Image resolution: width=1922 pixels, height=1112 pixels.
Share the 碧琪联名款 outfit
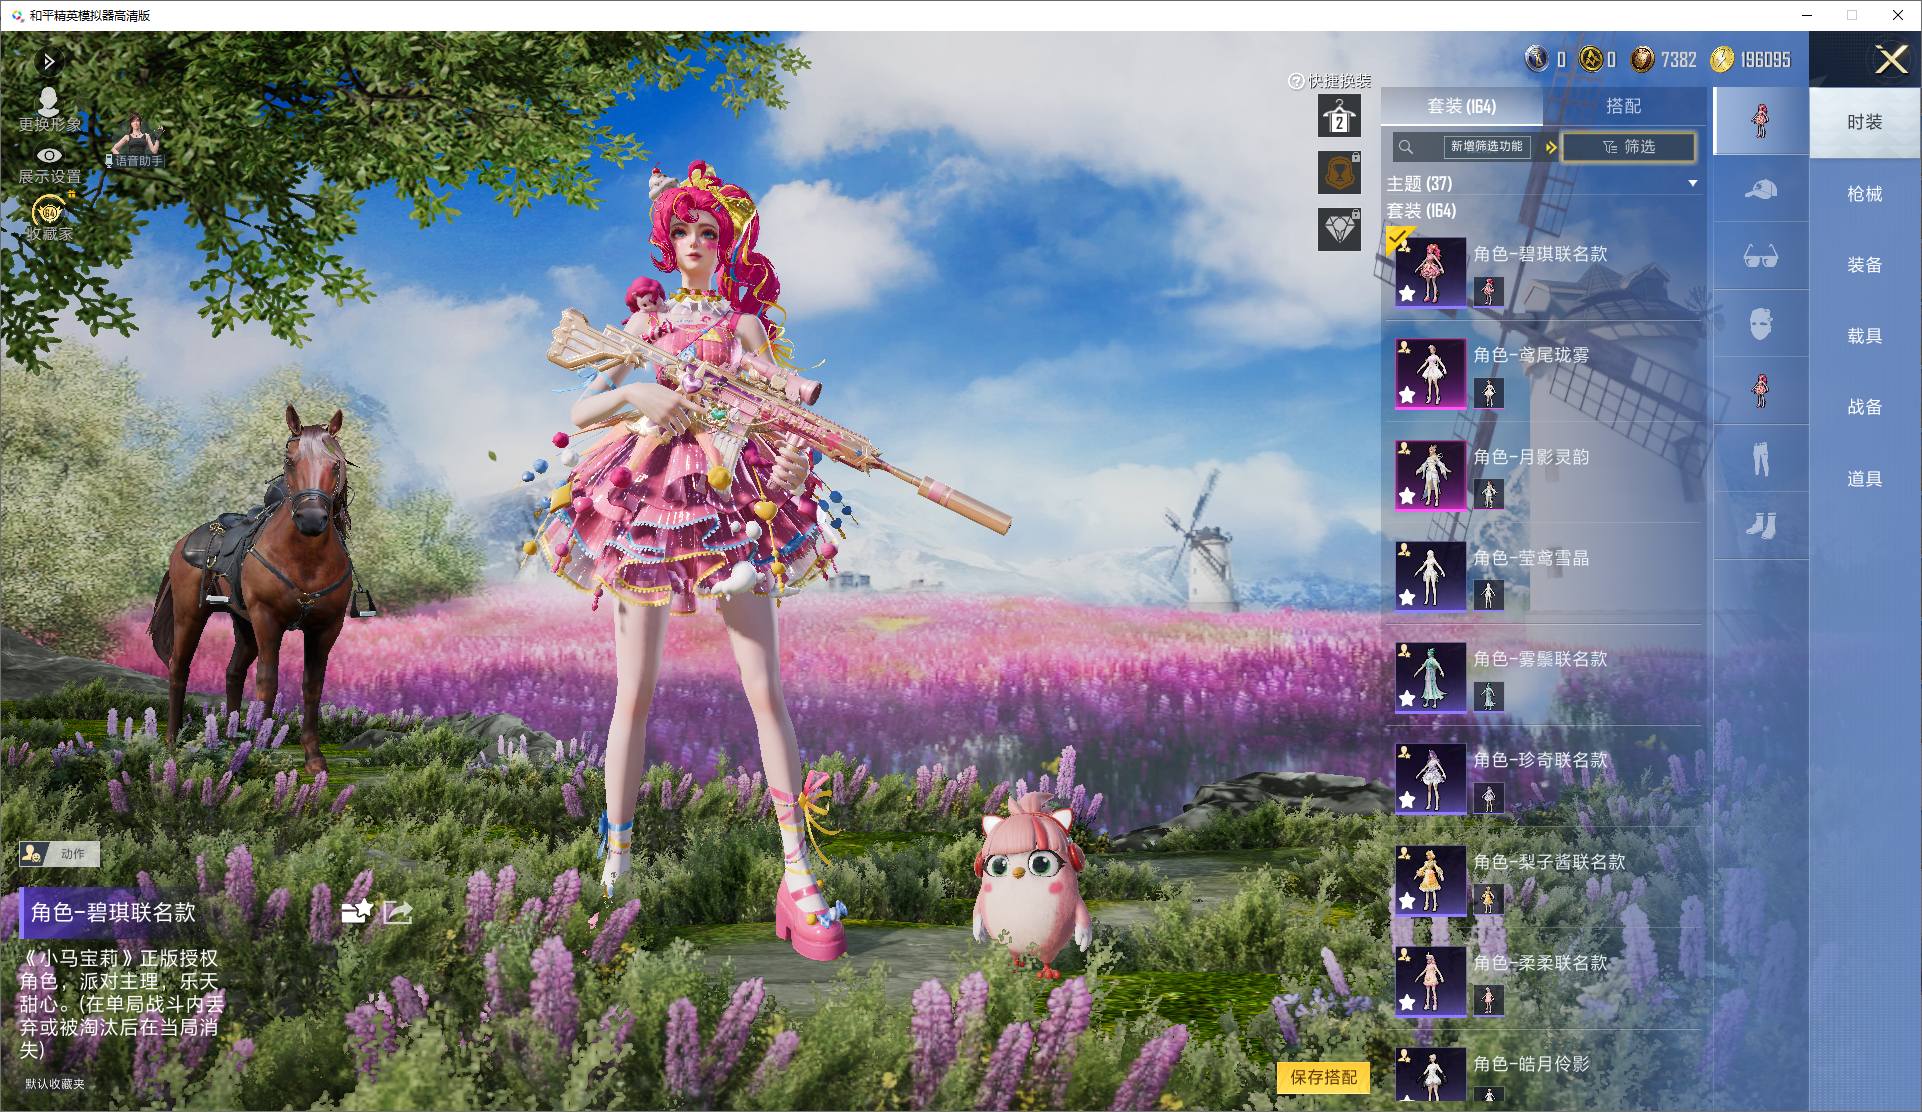tap(398, 911)
